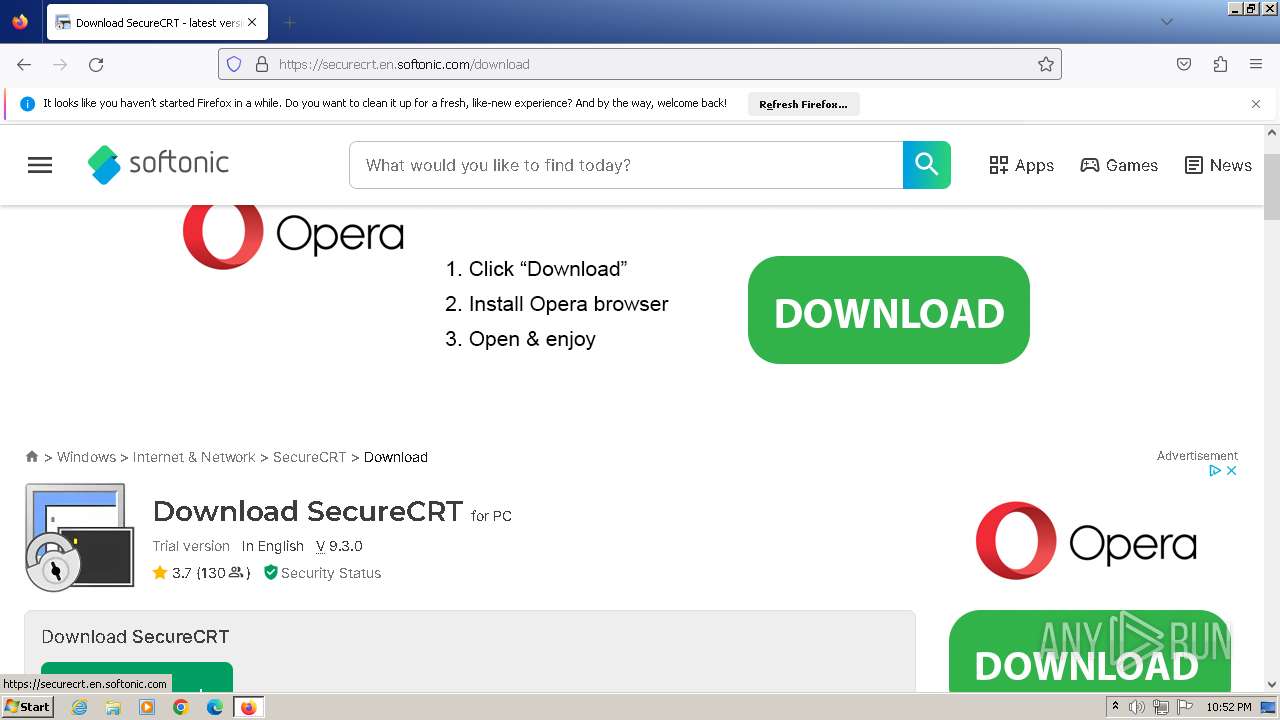The width and height of the screenshot is (1280, 720).
Task: Focus the Softonic search field
Action: tap(626, 165)
